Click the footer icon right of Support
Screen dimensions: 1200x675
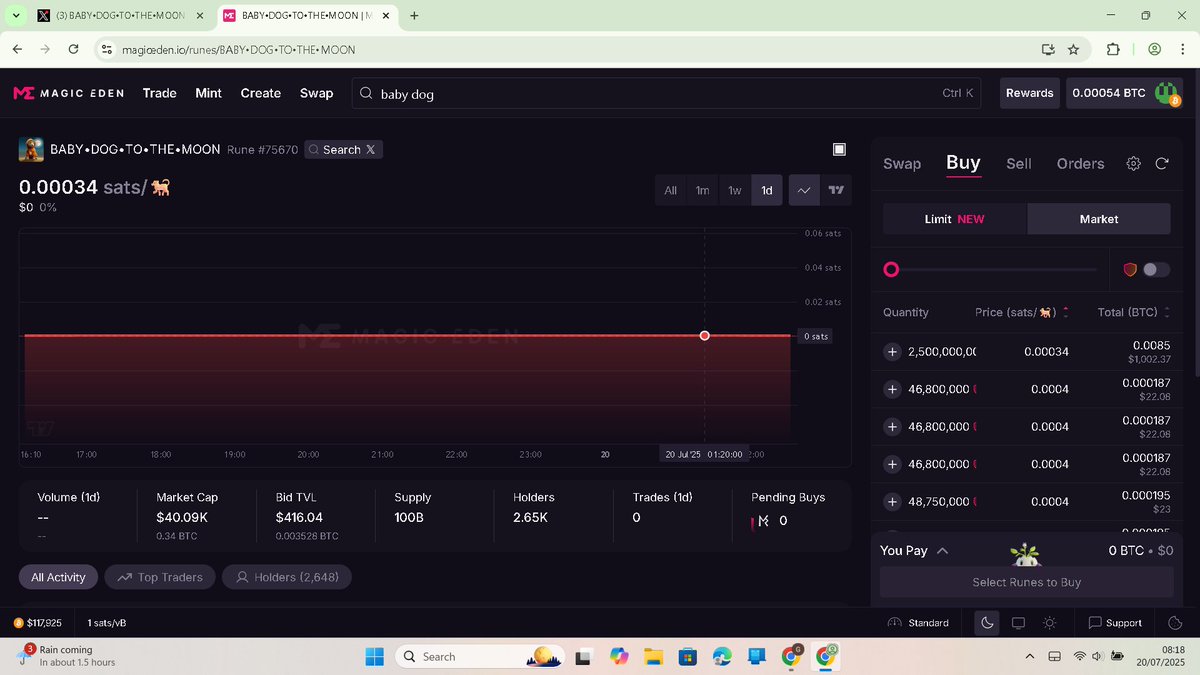pos(1175,623)
